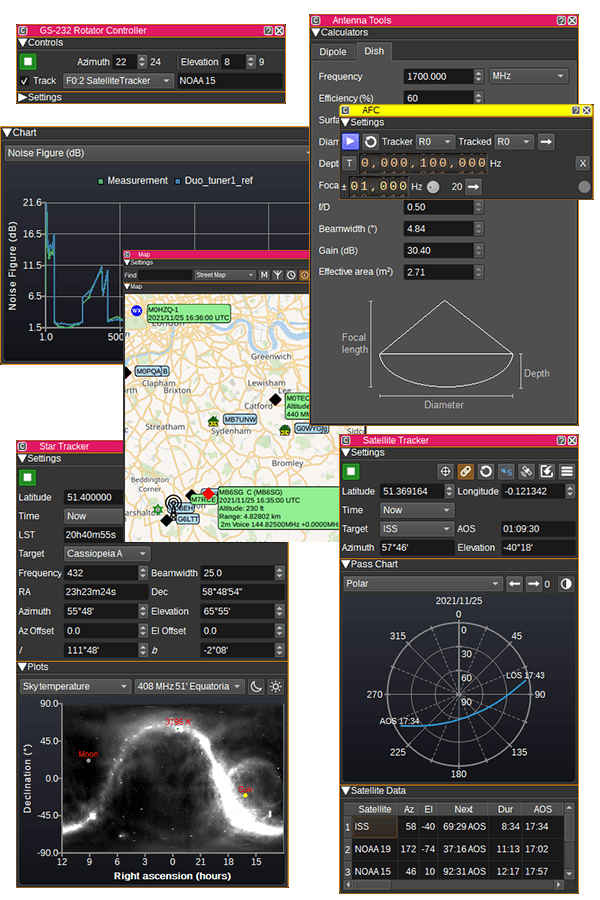The width and height of the screenshot is (600, 900).
Task: Click the Satellite Tracker update circular arrow icon
Action: click(x=486, y=472)
